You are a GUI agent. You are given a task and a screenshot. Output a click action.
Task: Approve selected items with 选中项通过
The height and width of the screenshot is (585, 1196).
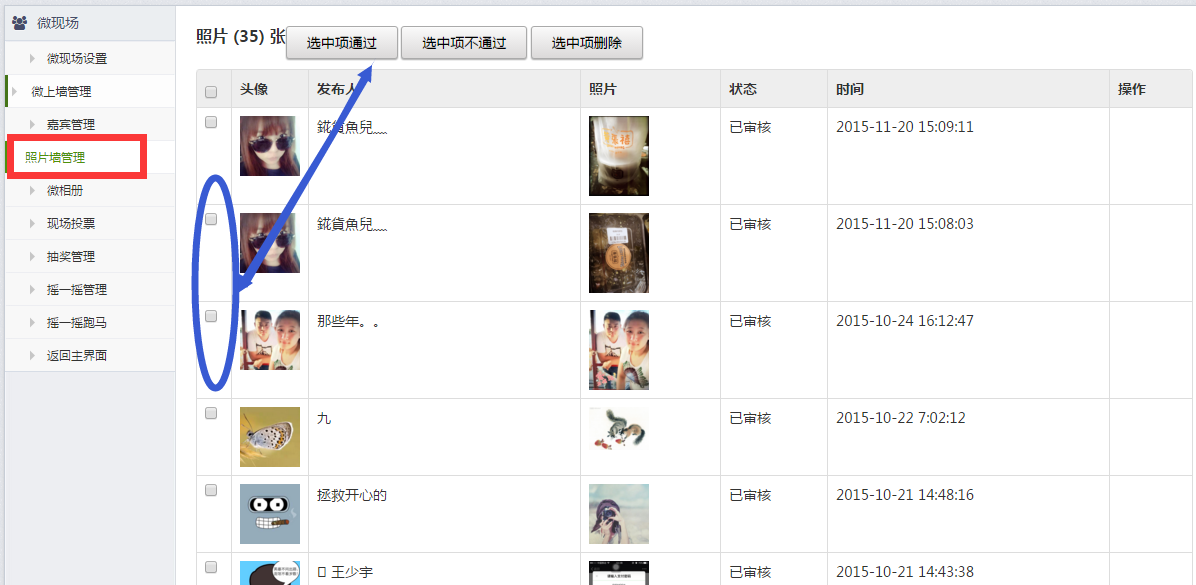coord(342,43)
